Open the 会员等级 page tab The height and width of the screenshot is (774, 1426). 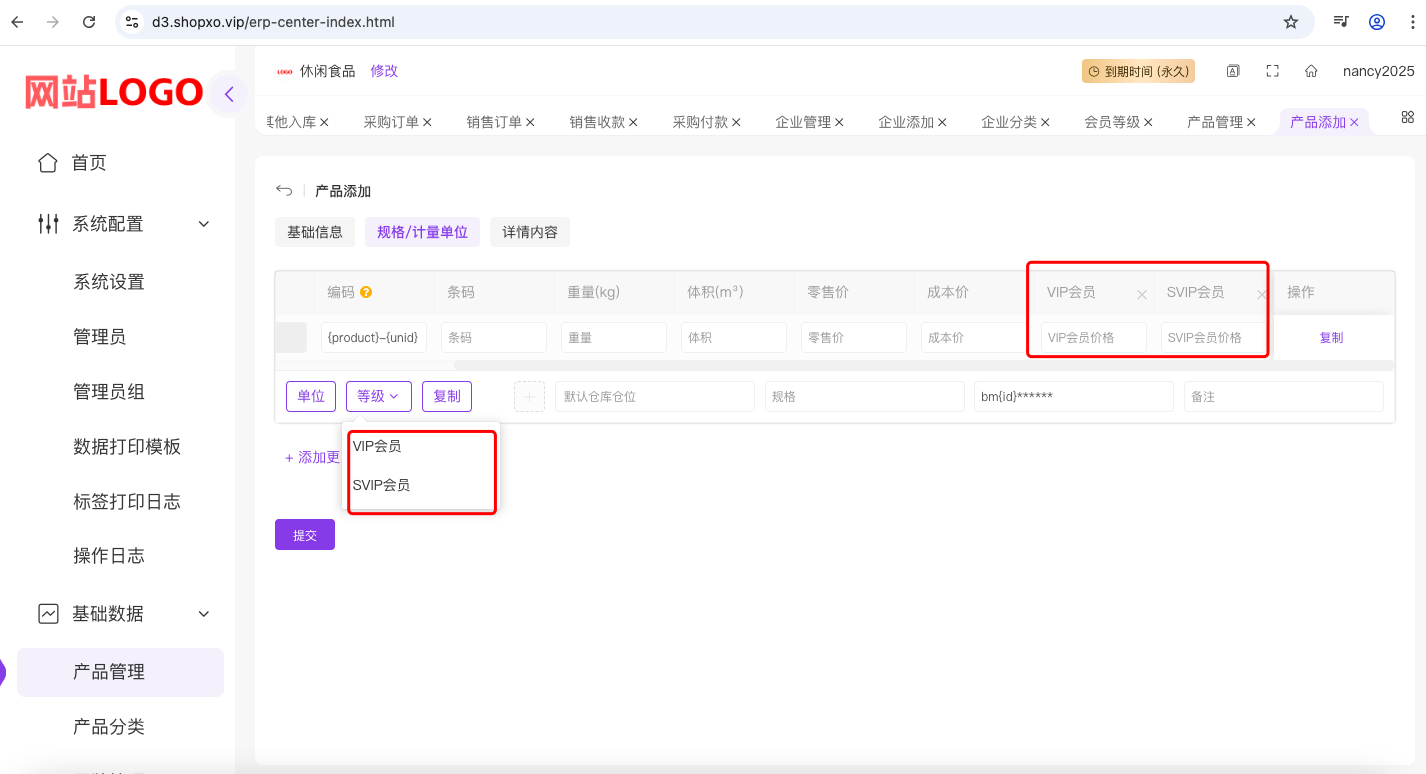coord(1112,122)
